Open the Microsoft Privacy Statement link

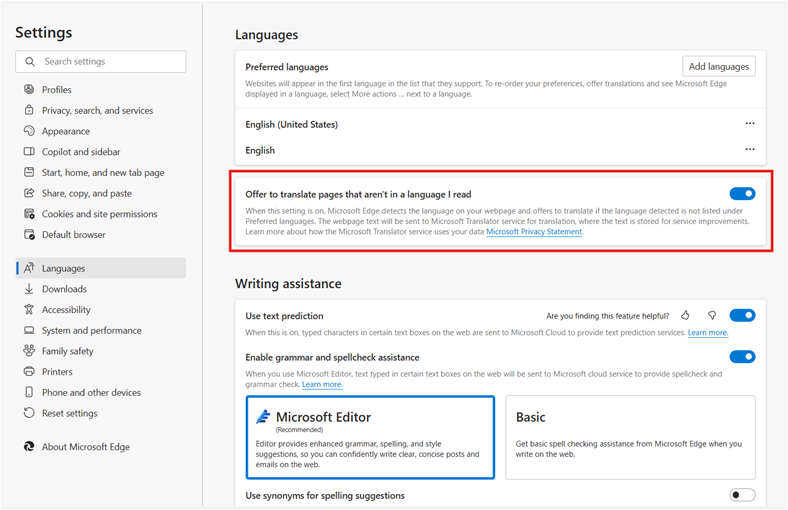pos(534,232)
